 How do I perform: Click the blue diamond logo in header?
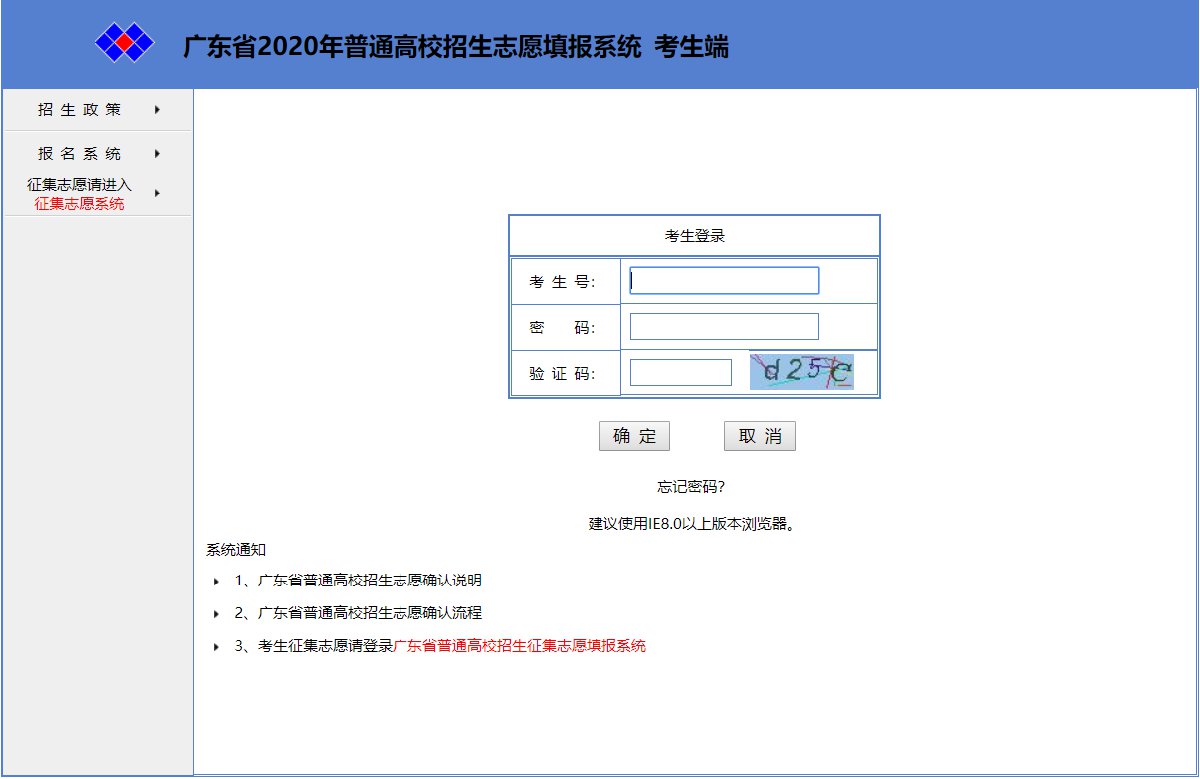124,43
